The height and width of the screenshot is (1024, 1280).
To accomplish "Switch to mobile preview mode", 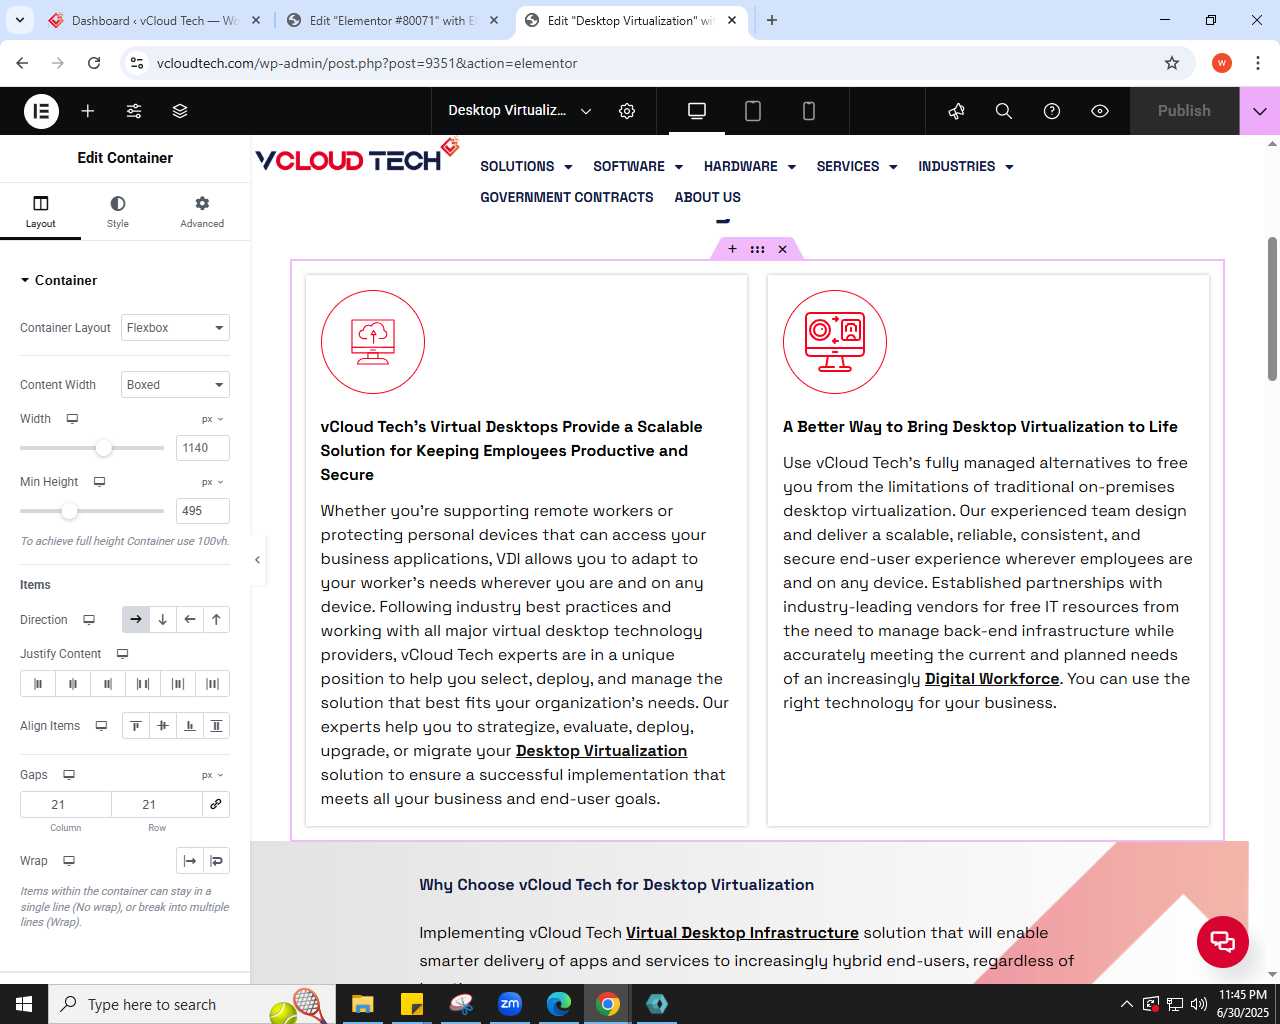I will 809,111.
